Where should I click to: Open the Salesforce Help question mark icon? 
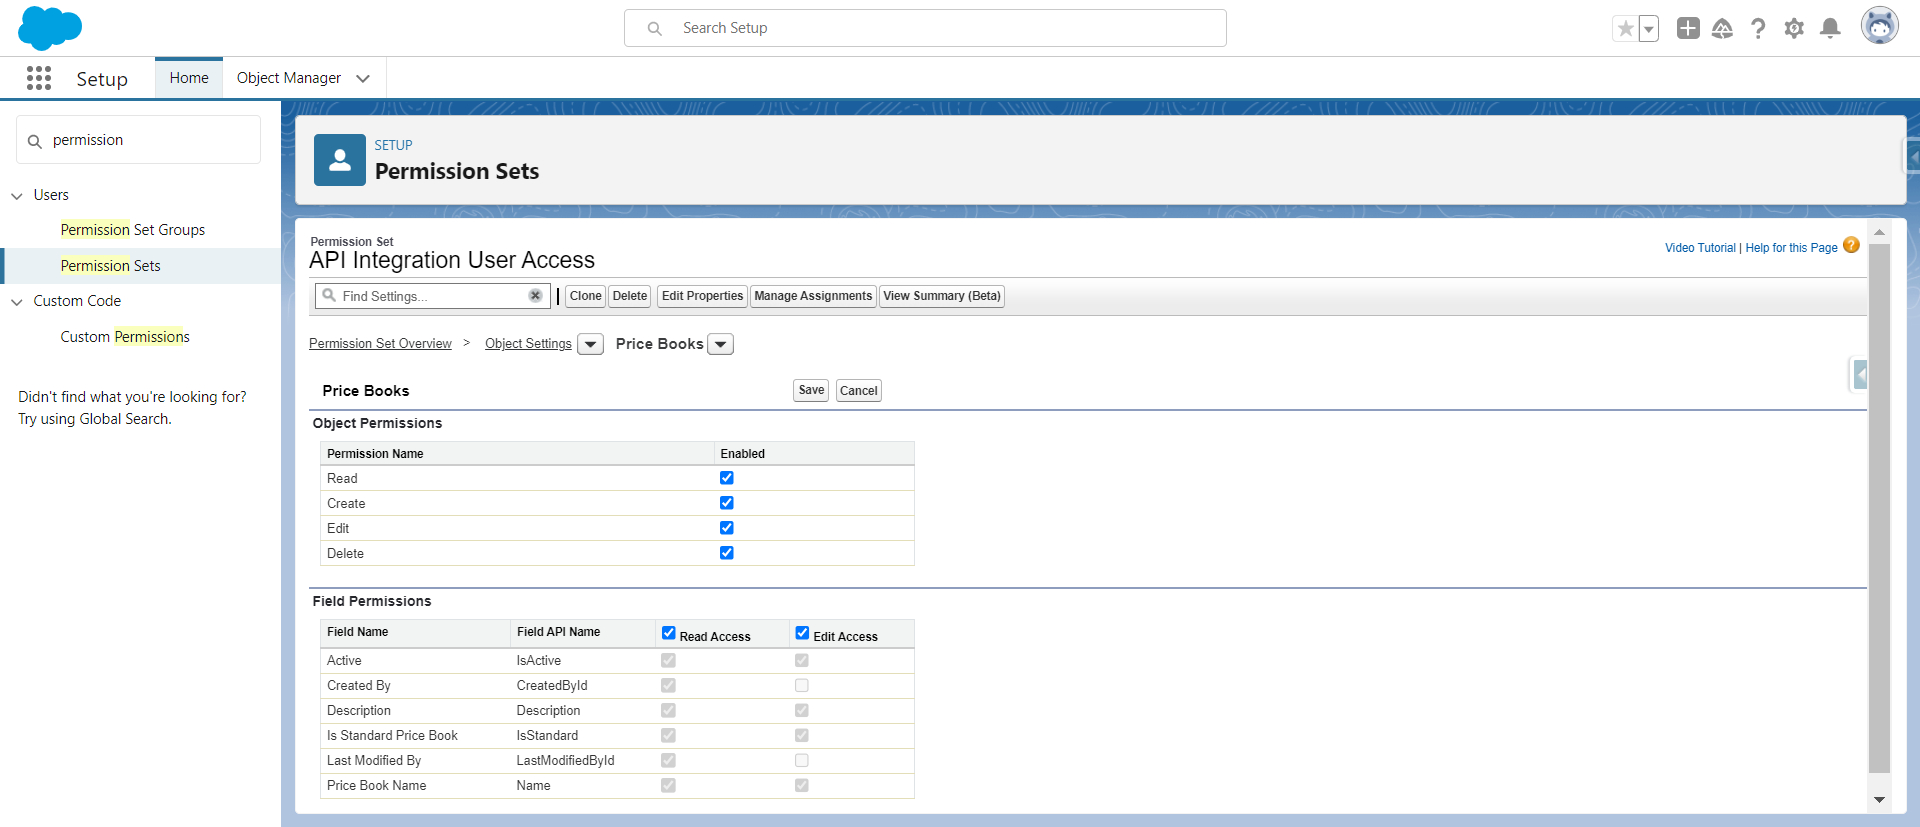[1758, 29]
